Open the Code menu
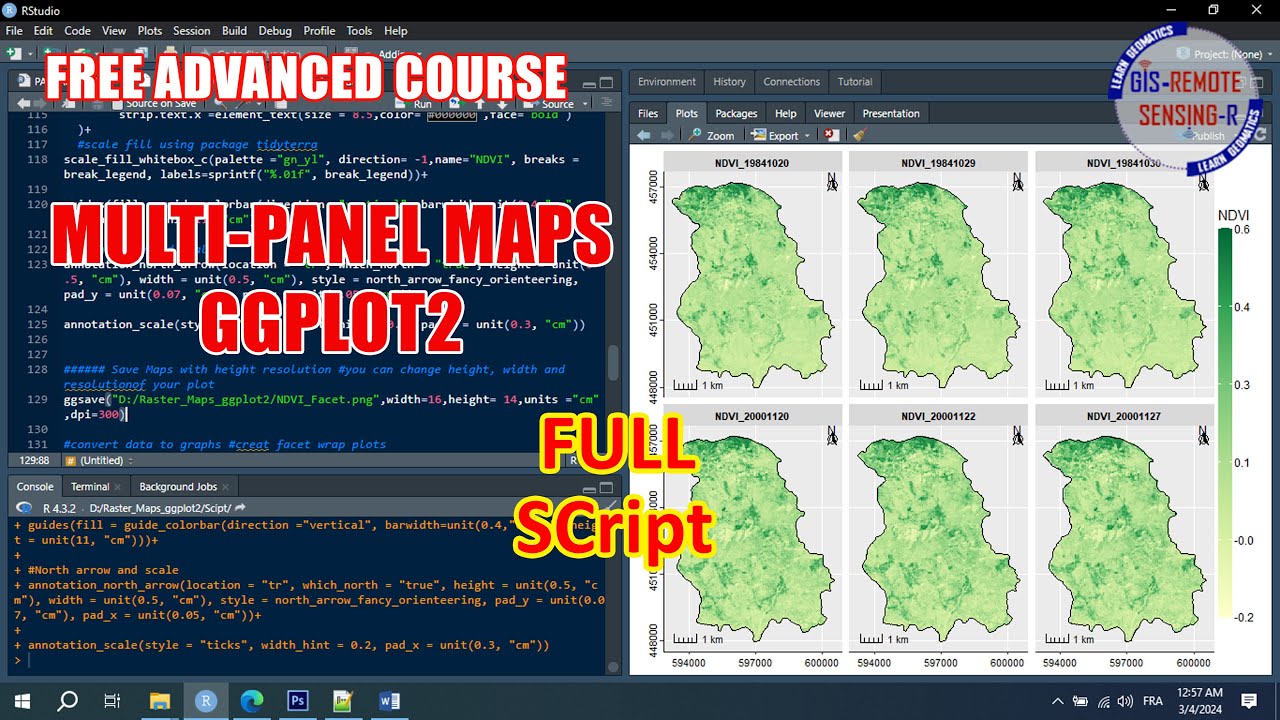 coord(77,31)
